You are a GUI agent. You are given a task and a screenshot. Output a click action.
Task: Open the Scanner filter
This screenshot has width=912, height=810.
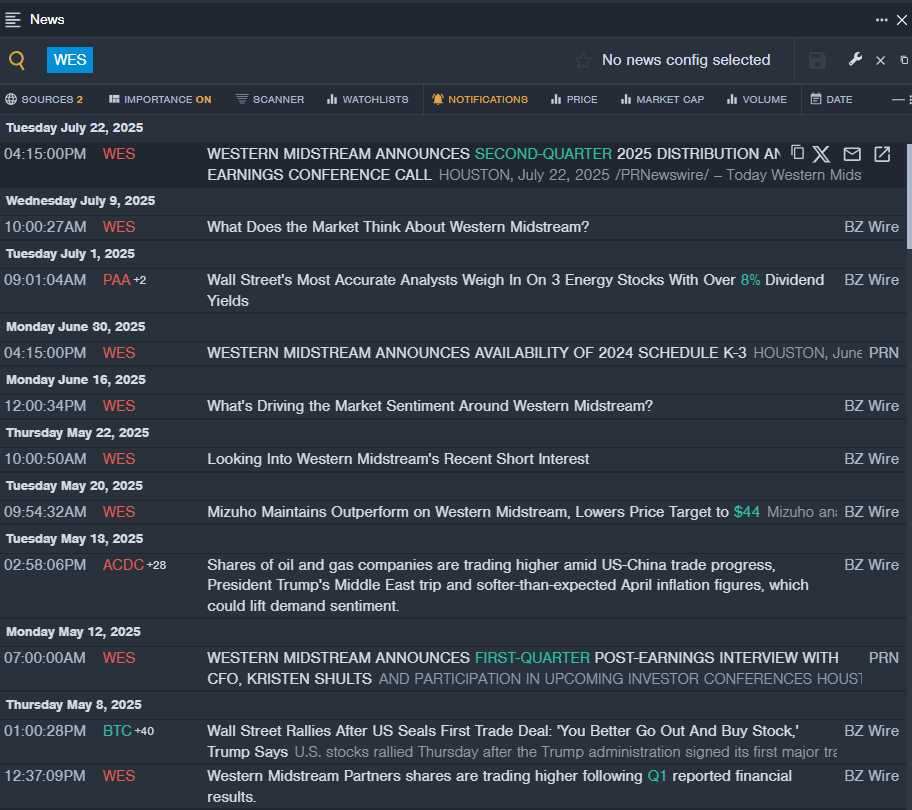click(x=270, y=99)
